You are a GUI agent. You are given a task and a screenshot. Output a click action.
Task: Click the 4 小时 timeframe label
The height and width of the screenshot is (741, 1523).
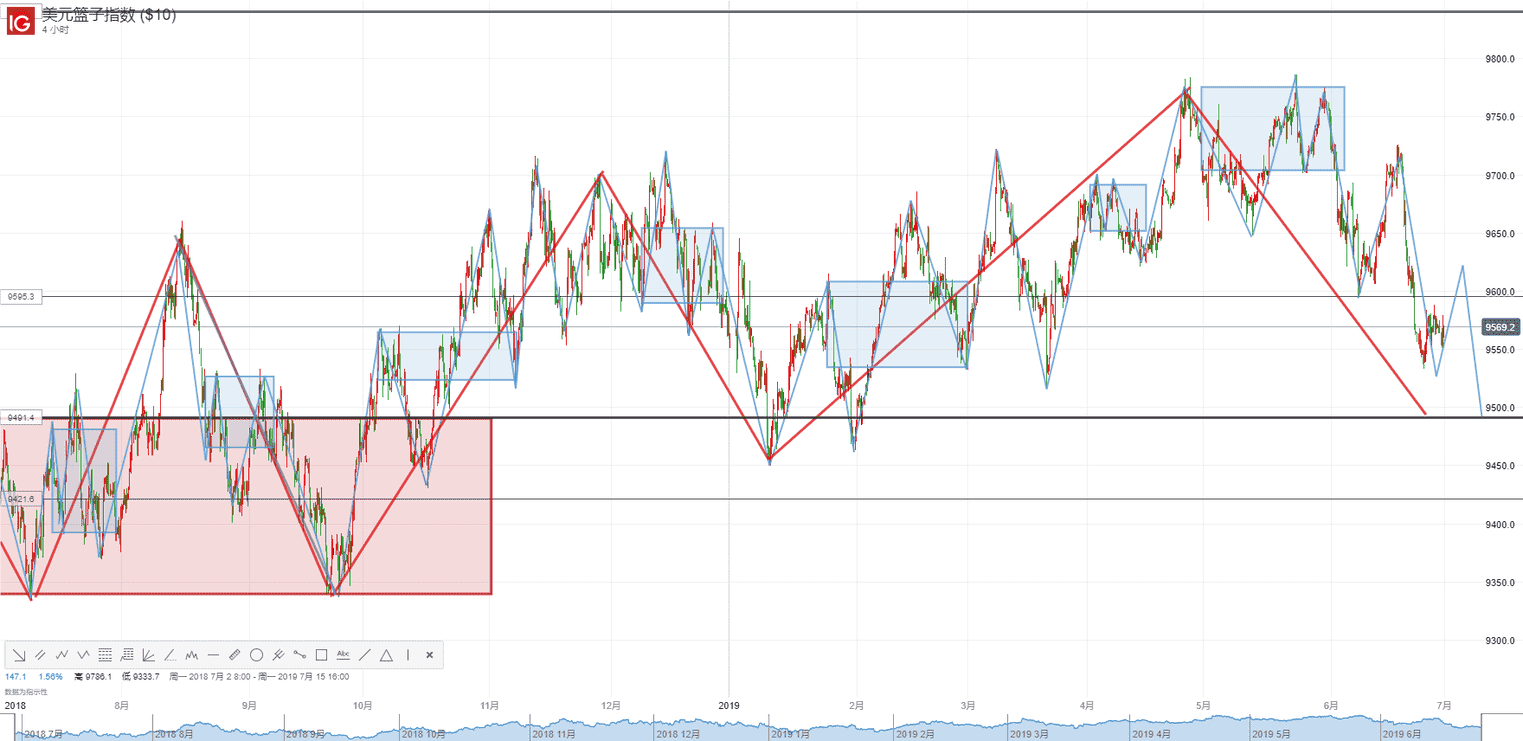pos(55,30)
